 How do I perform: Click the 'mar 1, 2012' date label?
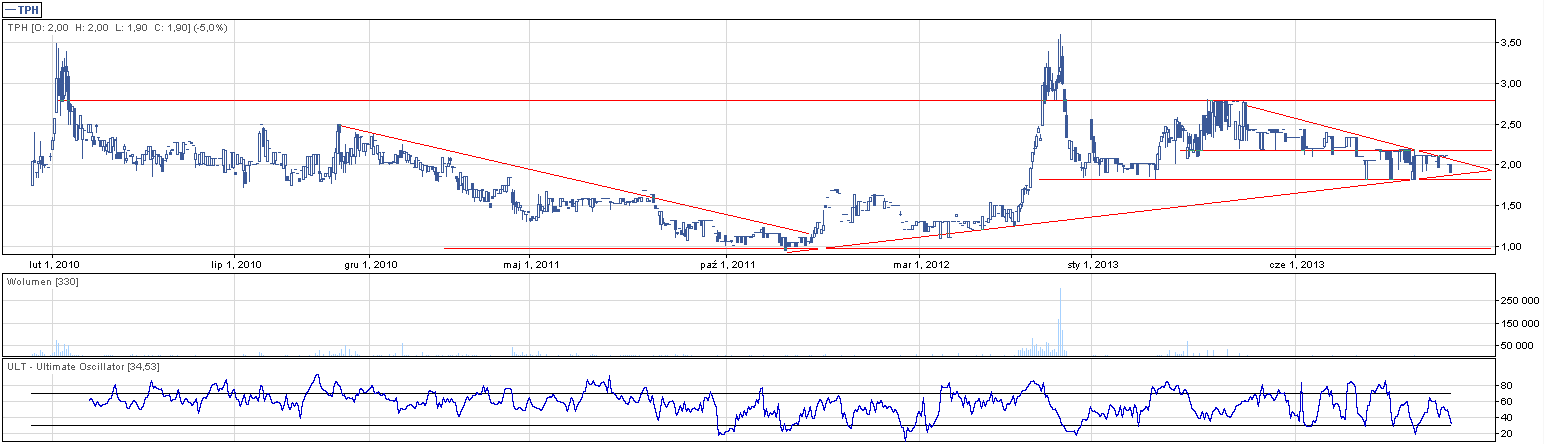click(921, 265)
